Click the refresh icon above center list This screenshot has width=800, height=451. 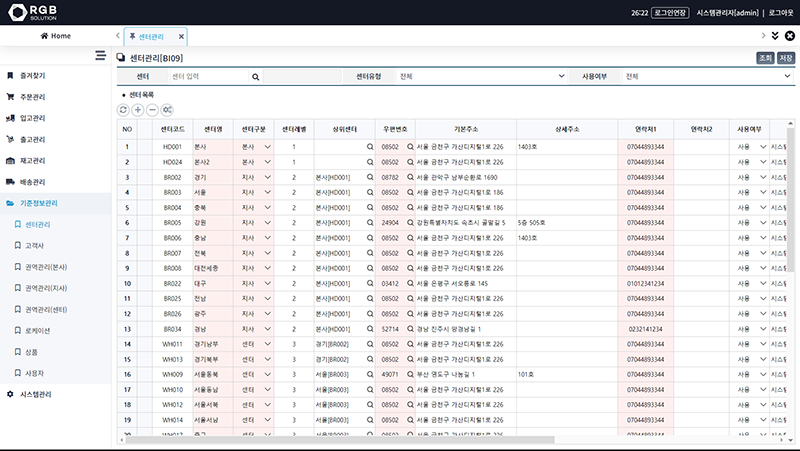pos(123,110)
